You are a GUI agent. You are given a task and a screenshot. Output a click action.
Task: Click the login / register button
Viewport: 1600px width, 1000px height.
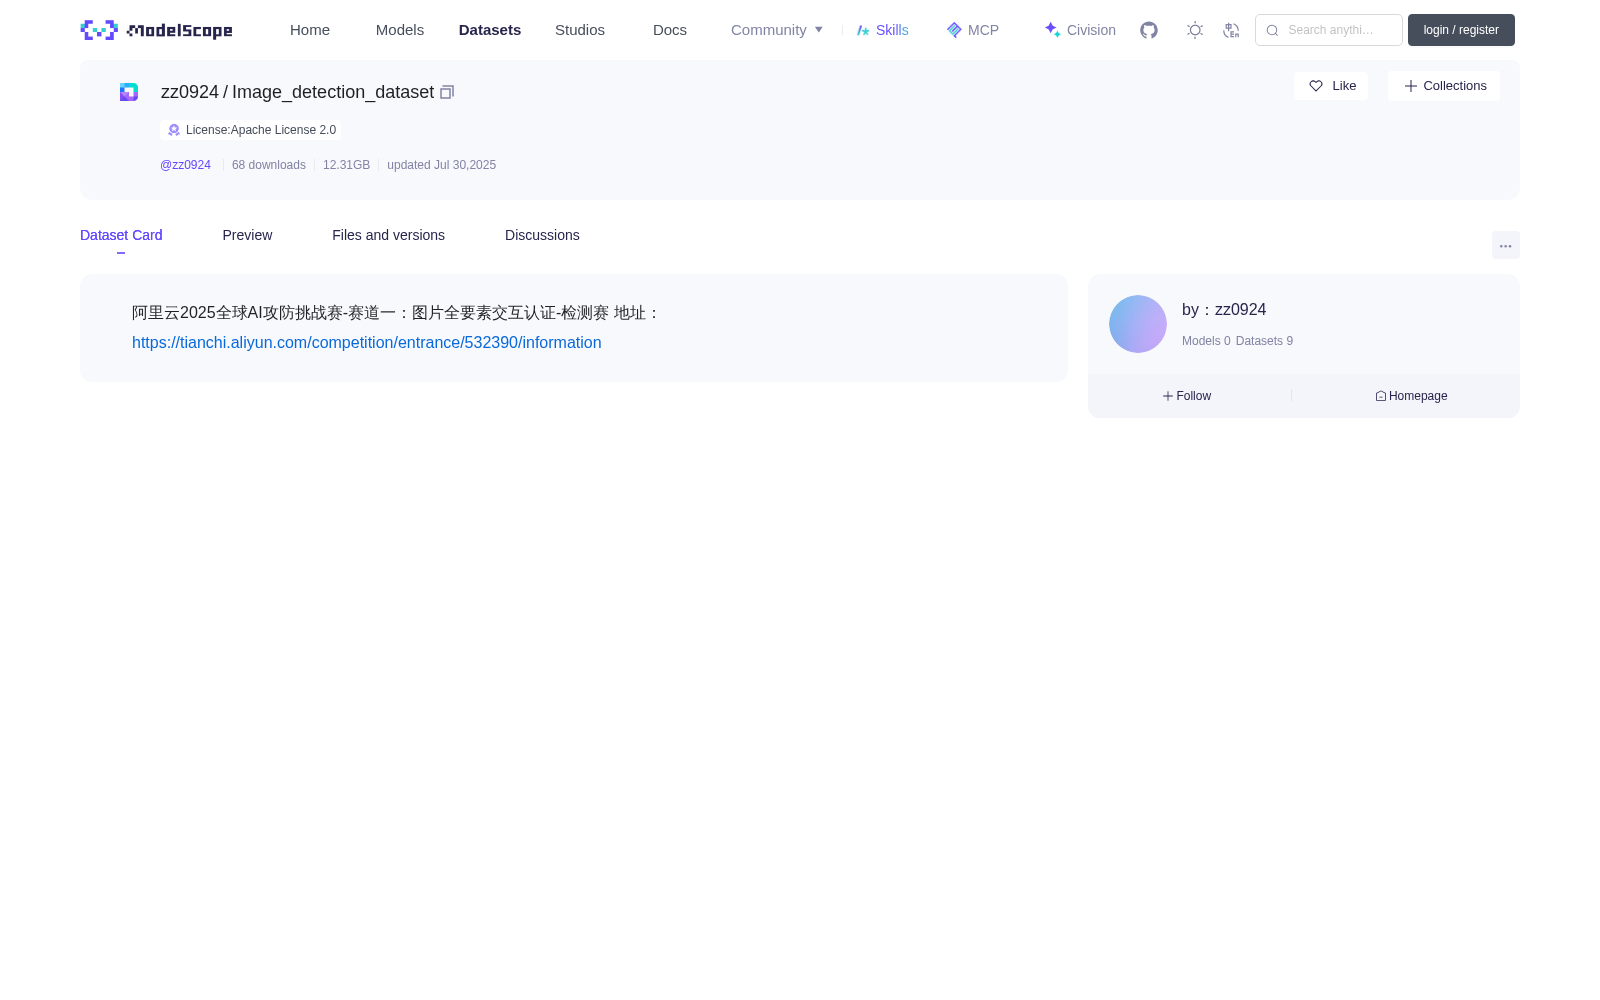[x=1461, y=30]
